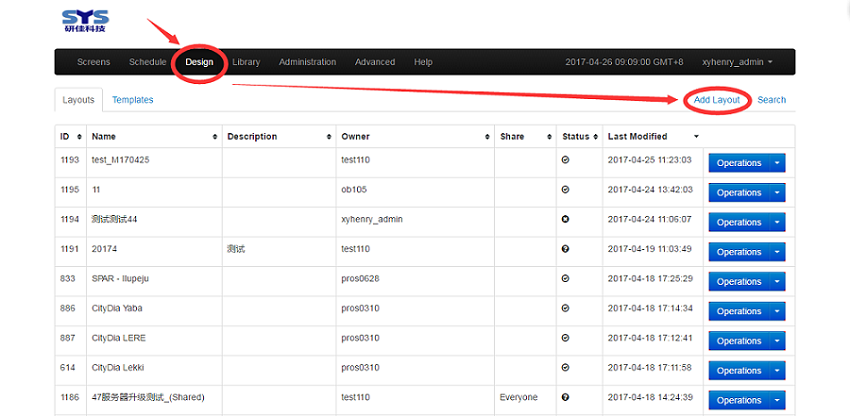Open xyhenry_admin user menu dropdown

[x=737, y=62]
